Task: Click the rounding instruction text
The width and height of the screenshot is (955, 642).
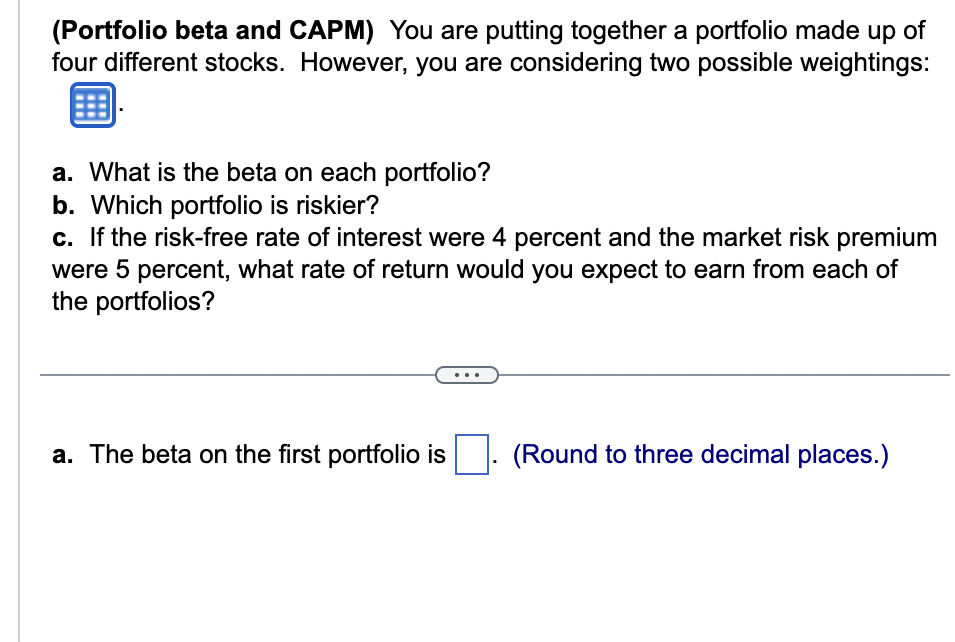Action: [x=700, y=454]
